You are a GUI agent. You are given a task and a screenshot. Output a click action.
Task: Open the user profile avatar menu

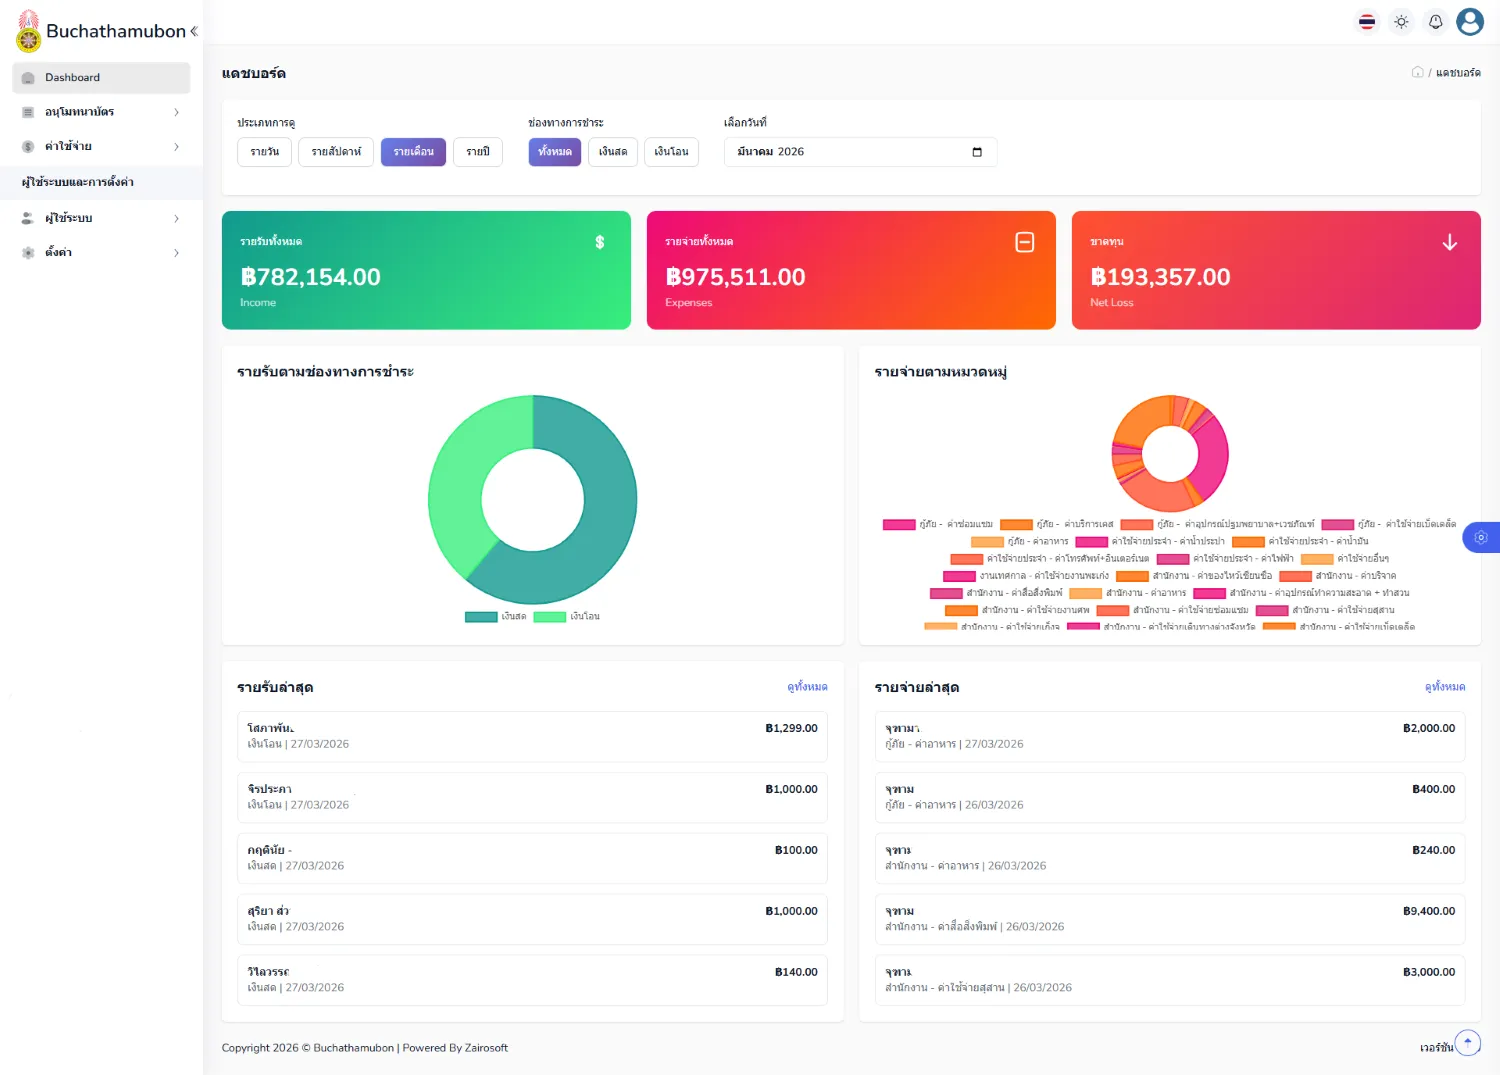(x=1469, y=22)
